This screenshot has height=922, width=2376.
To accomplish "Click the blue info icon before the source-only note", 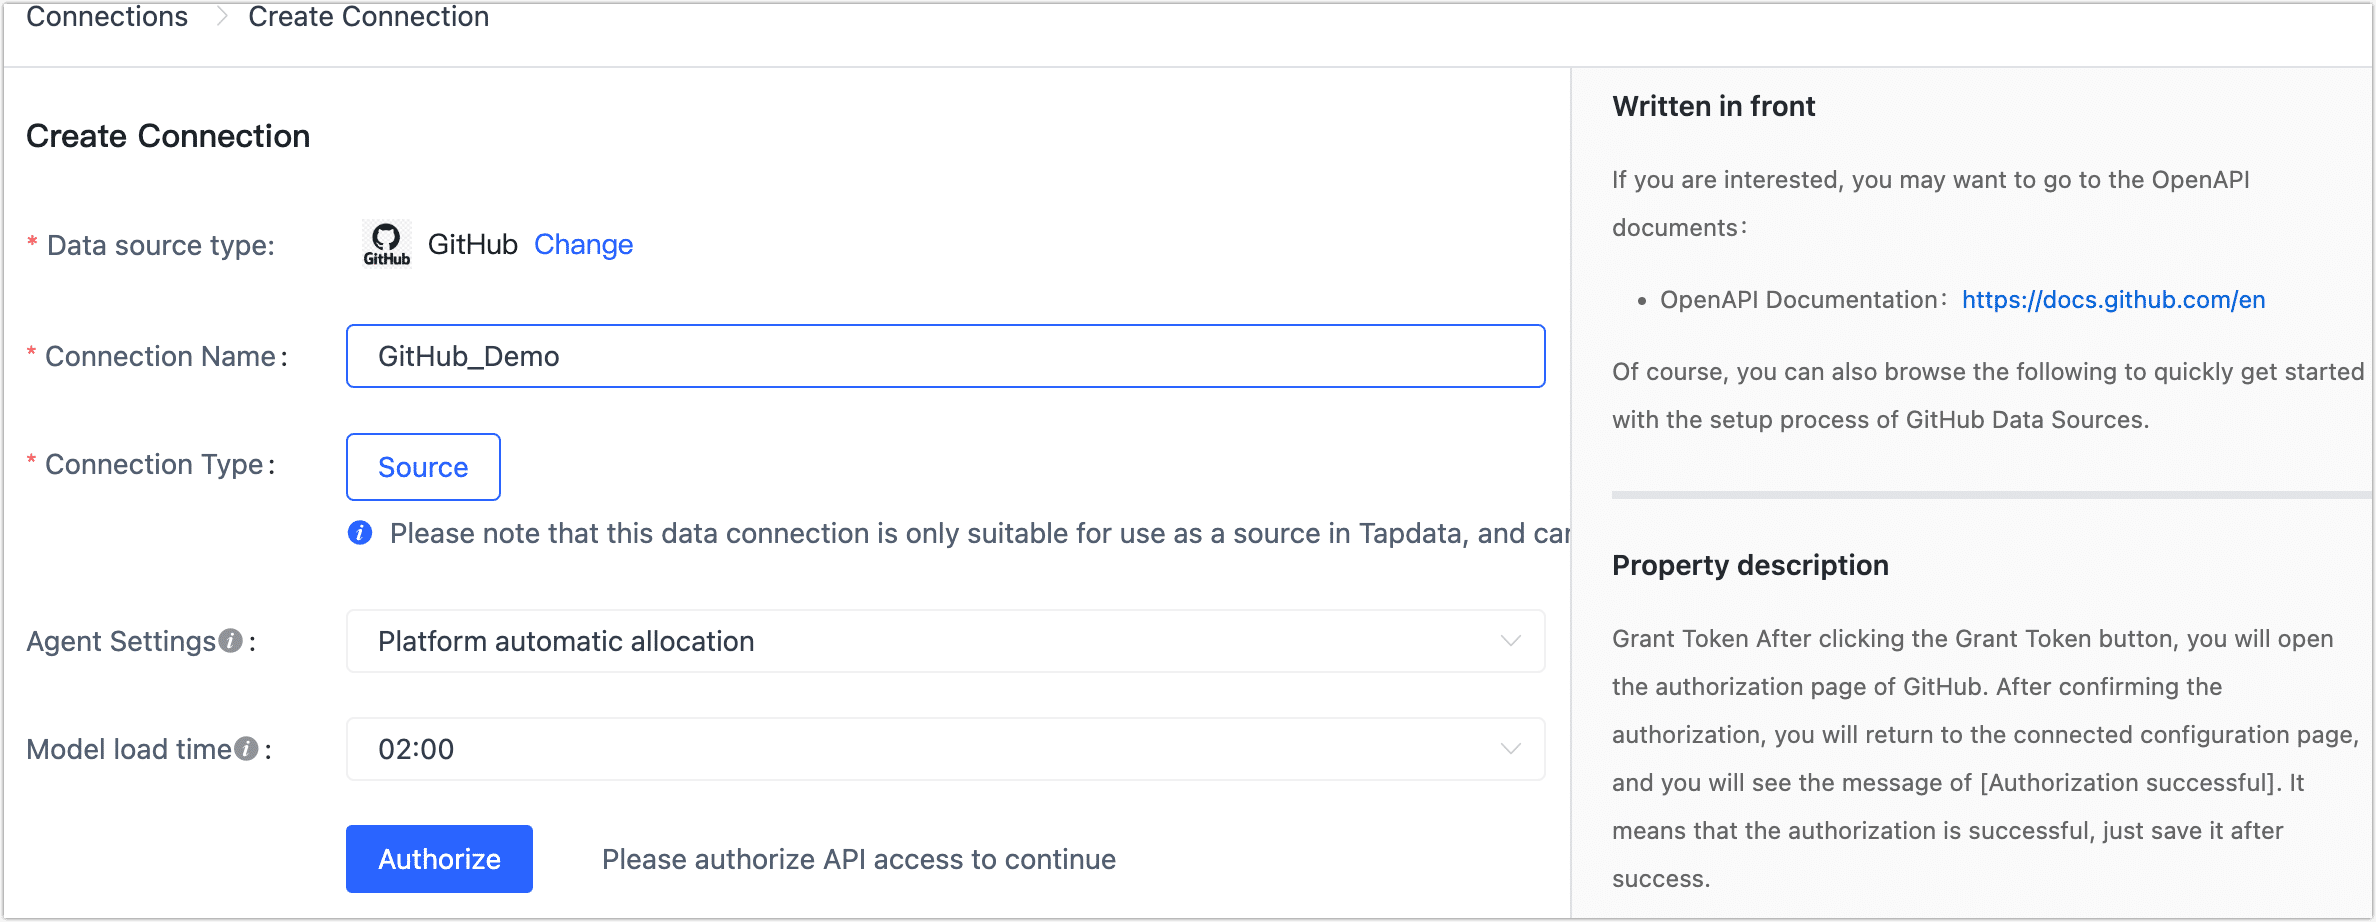I will point(360,533).
